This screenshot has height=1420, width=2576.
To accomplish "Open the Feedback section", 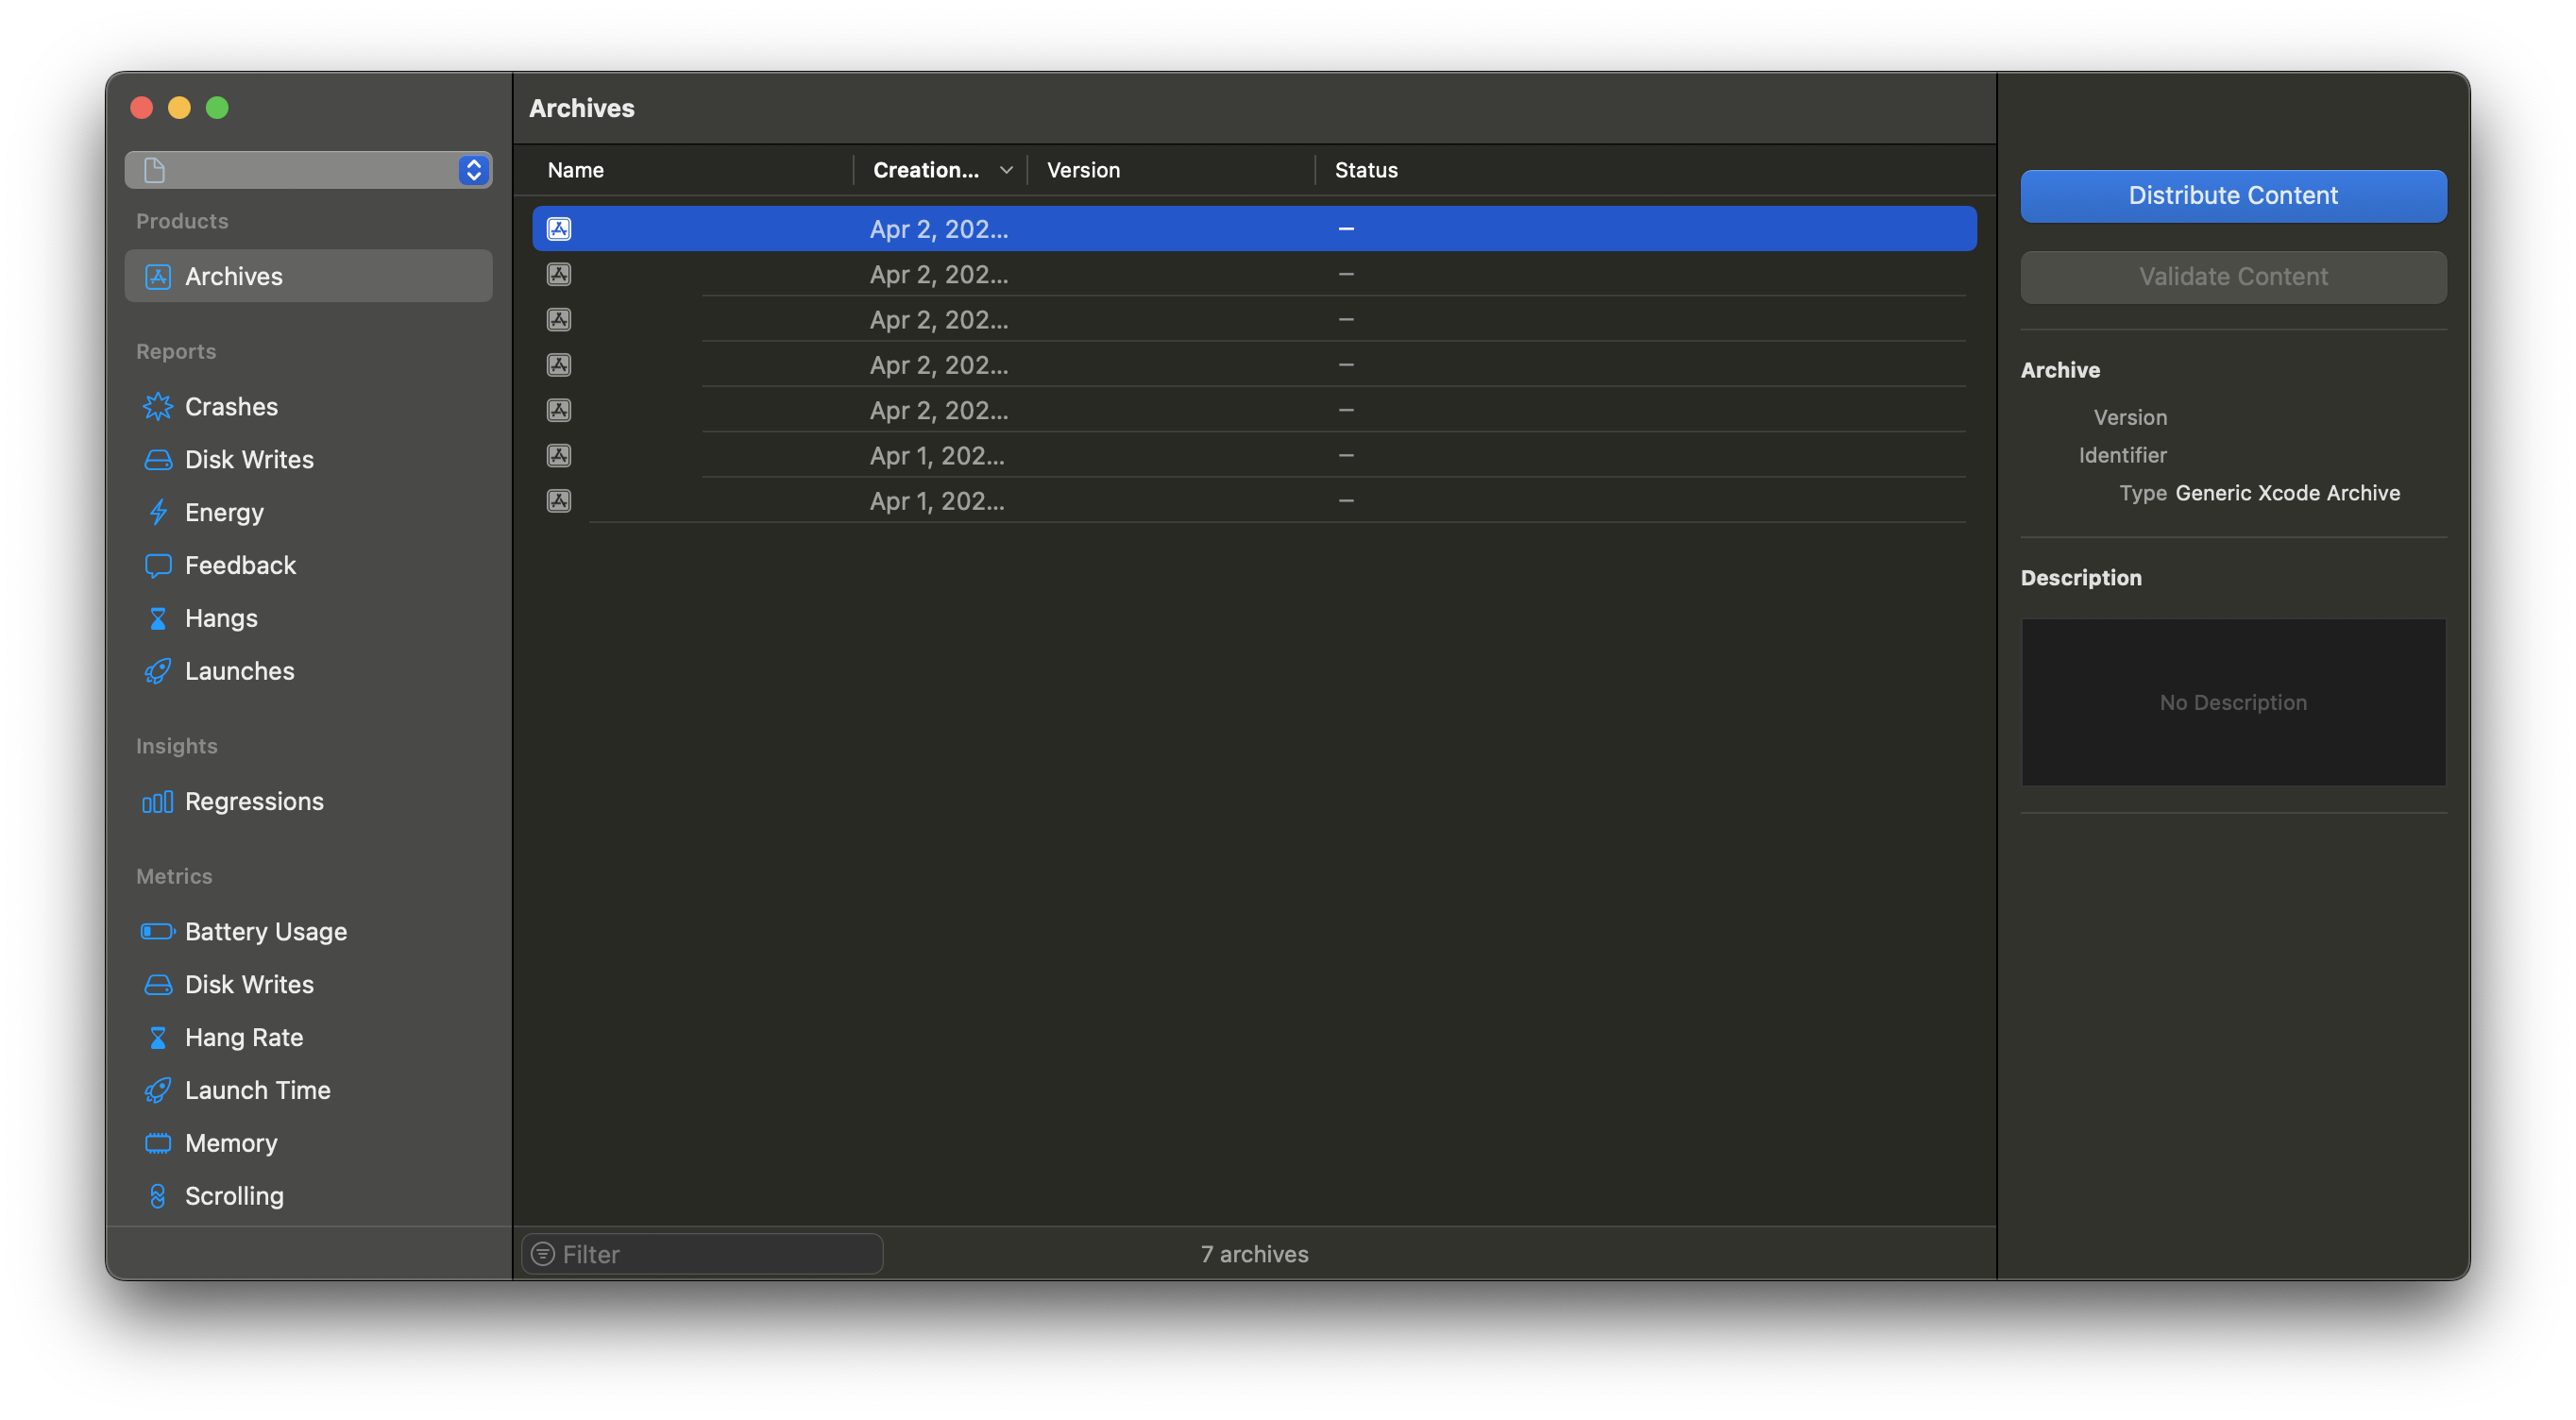I will coord(240,565).
